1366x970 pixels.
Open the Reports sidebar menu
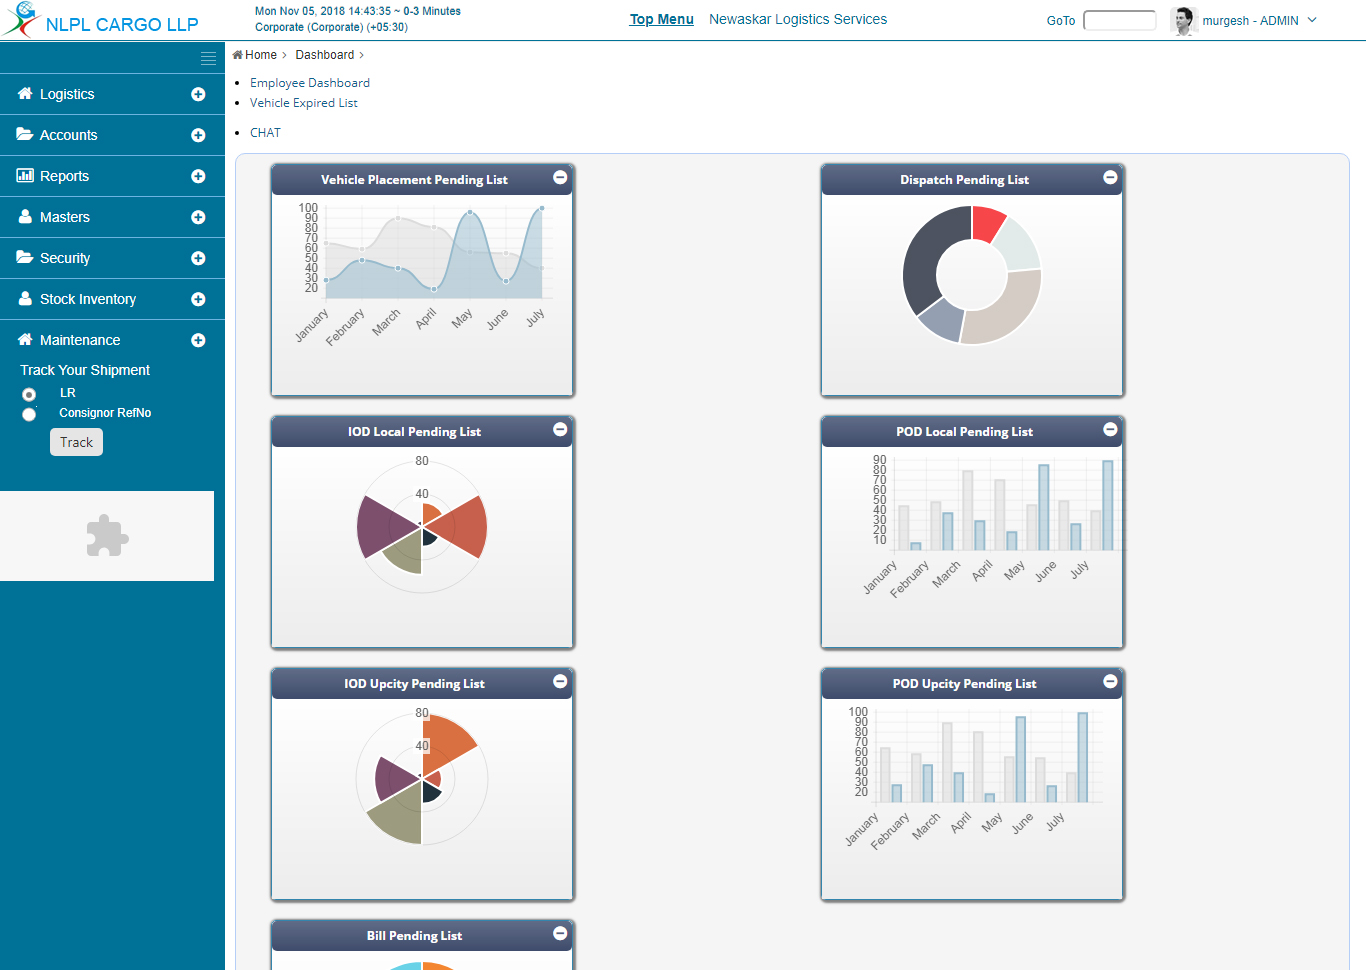click(65, 176)
